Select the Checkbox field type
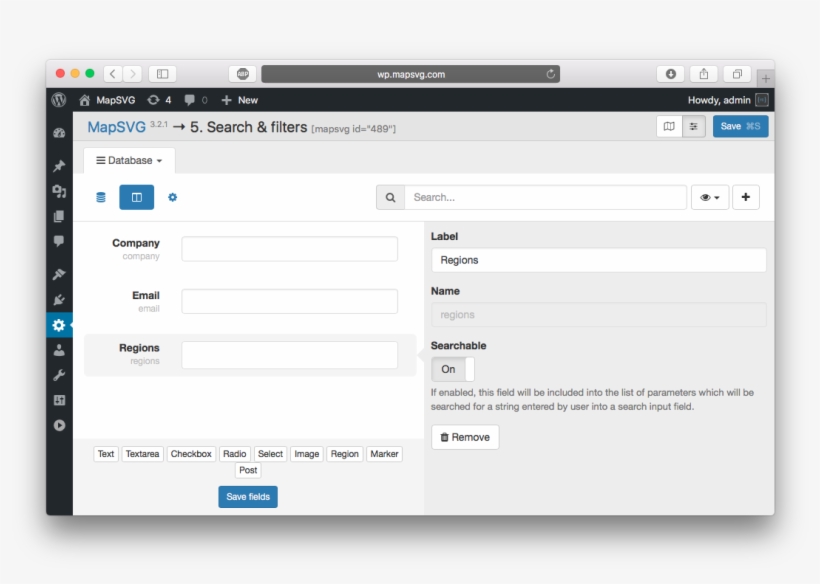 click(x=190, y=453)
